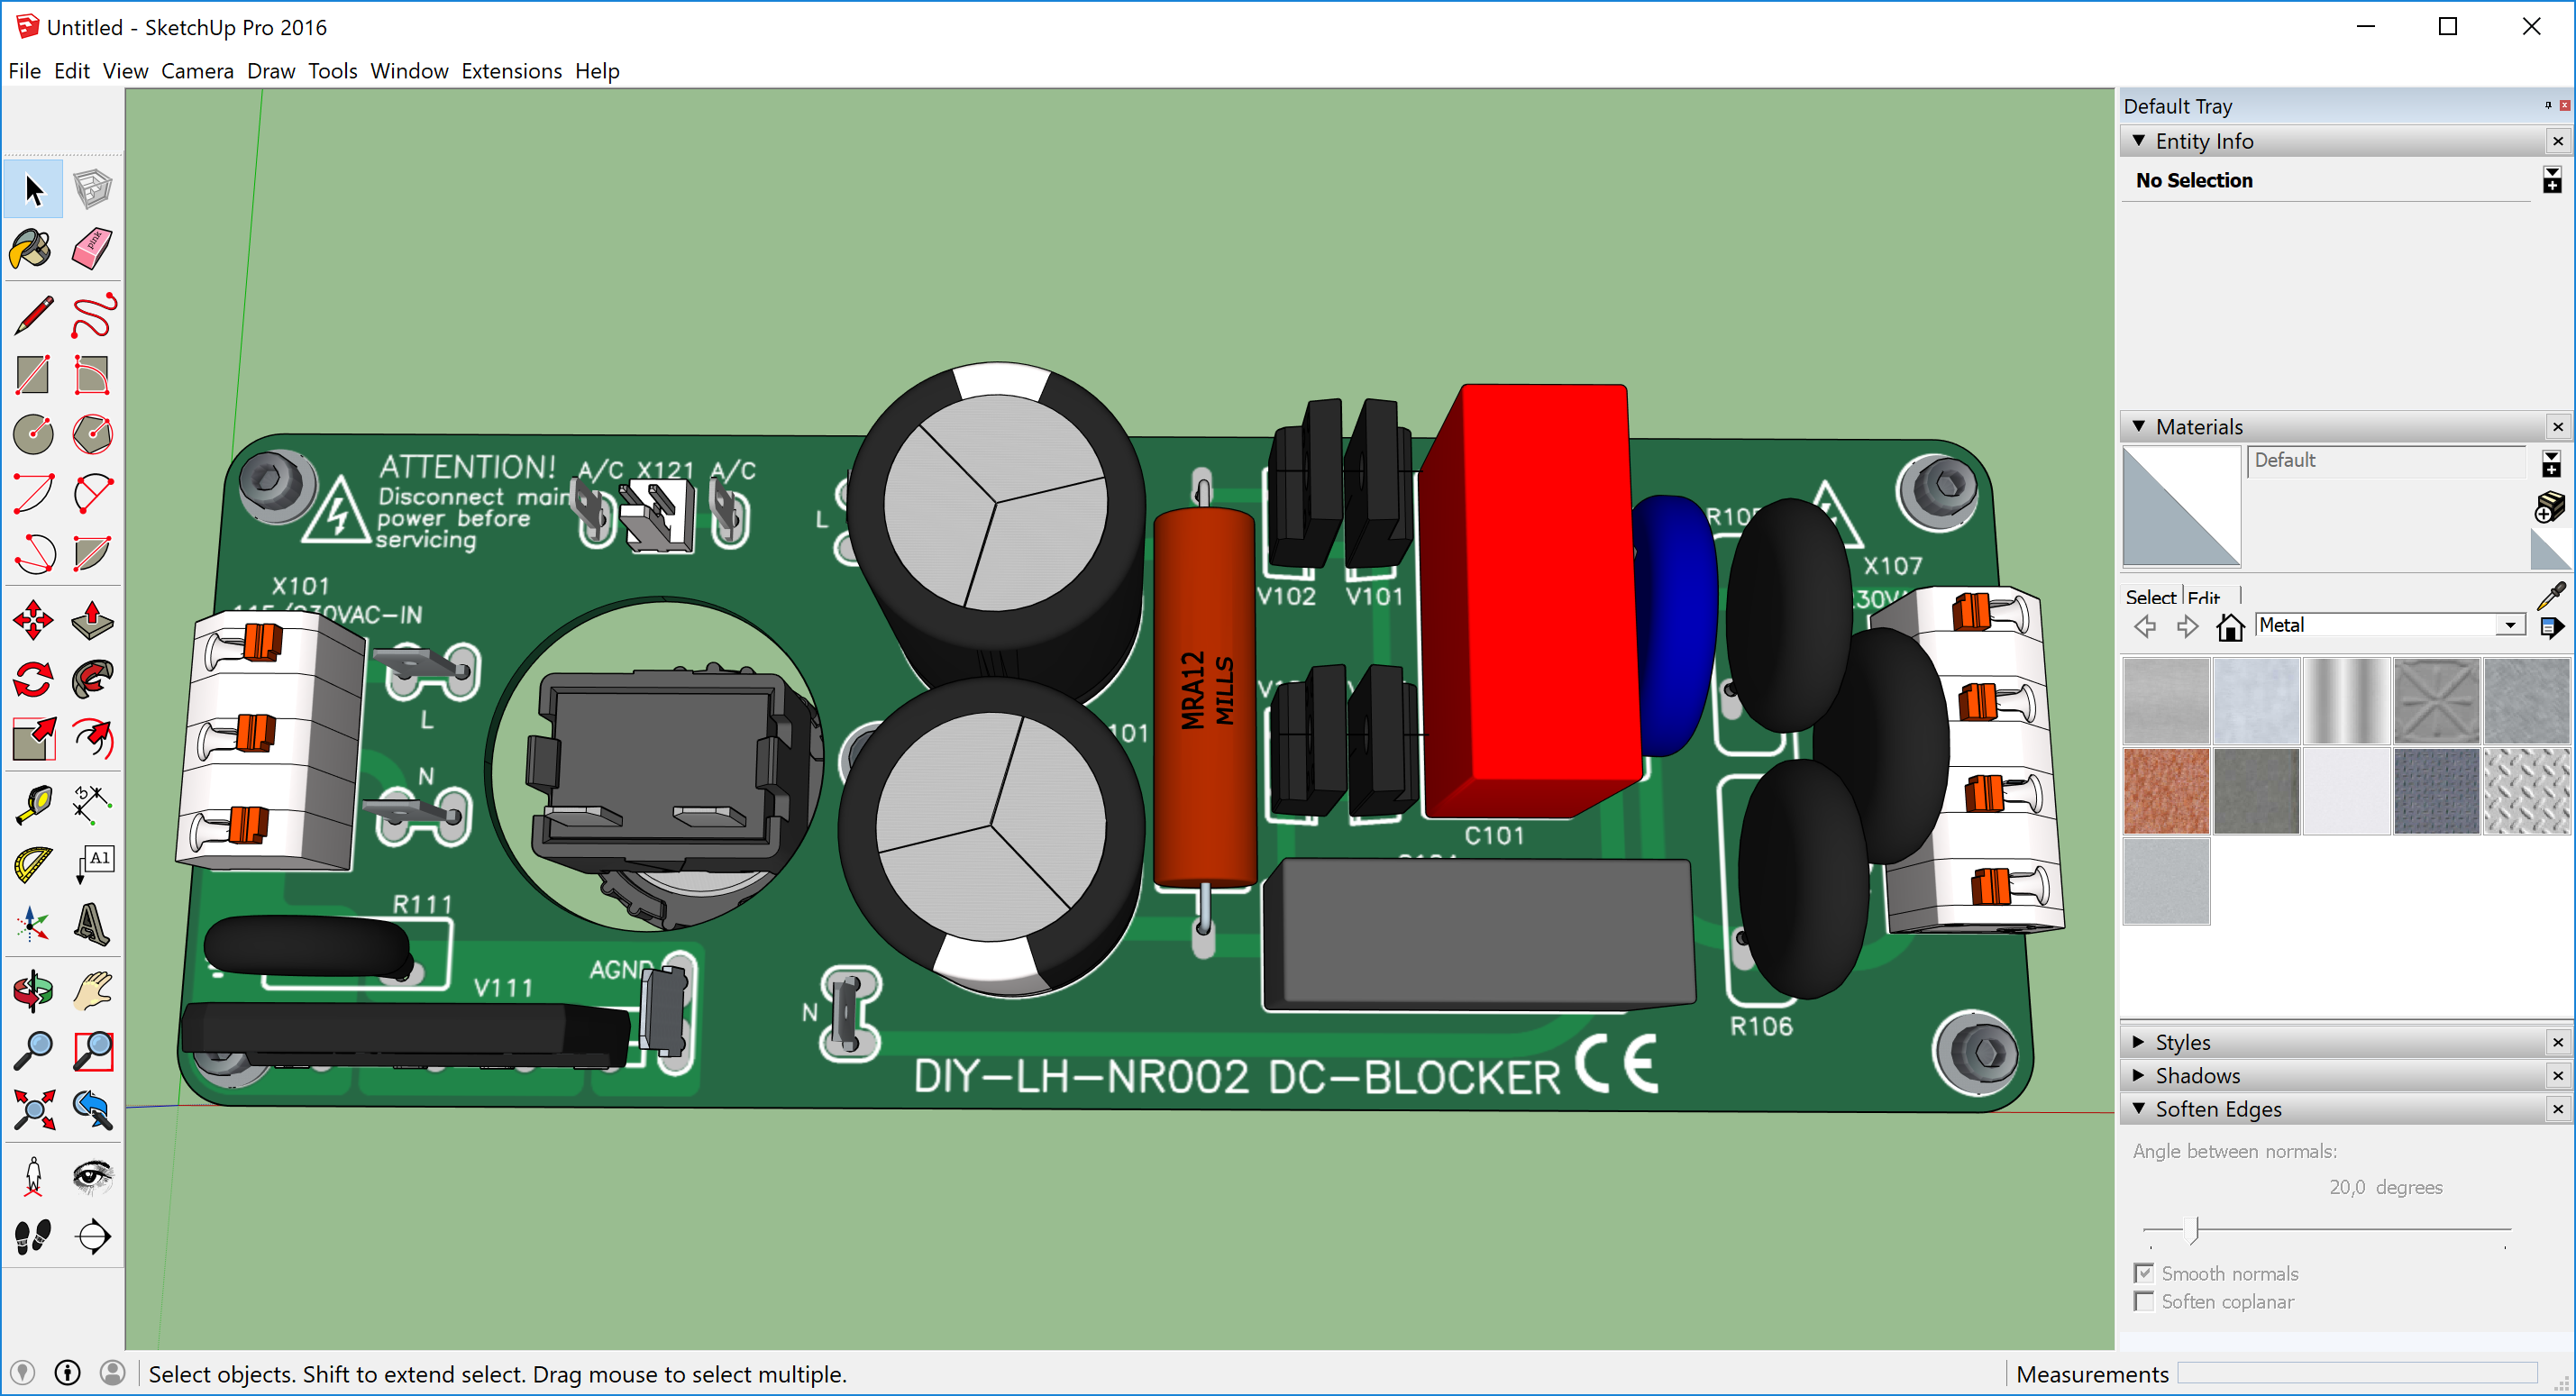Pick the diamond plate metal swatch

2526,791
